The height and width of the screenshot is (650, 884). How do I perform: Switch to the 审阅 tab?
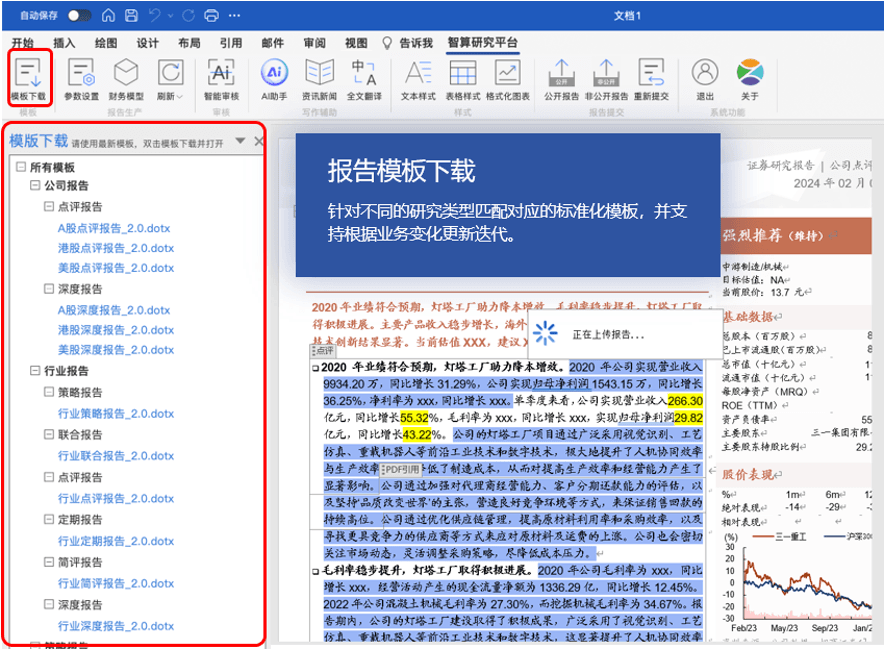315,43
